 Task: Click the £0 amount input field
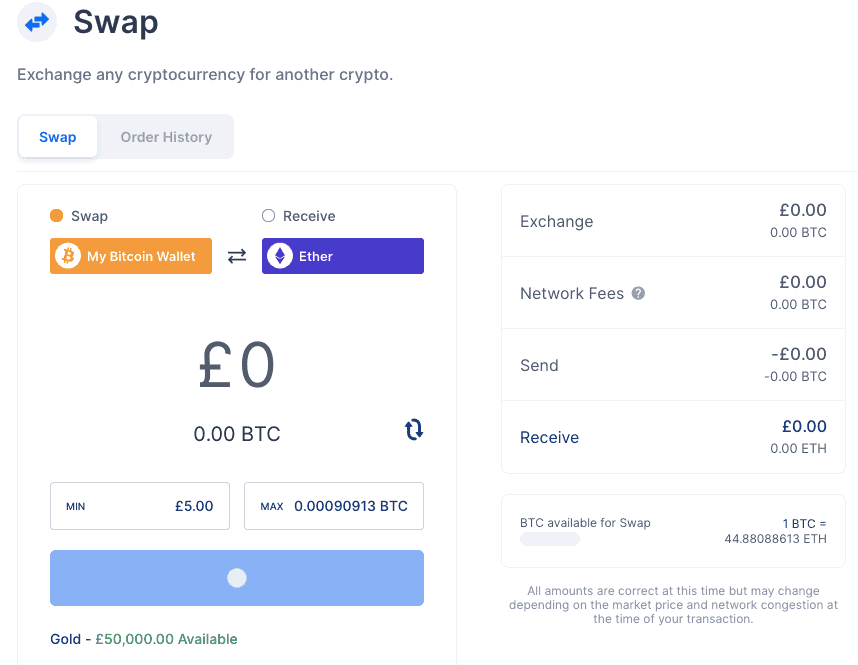pos(237,366)
